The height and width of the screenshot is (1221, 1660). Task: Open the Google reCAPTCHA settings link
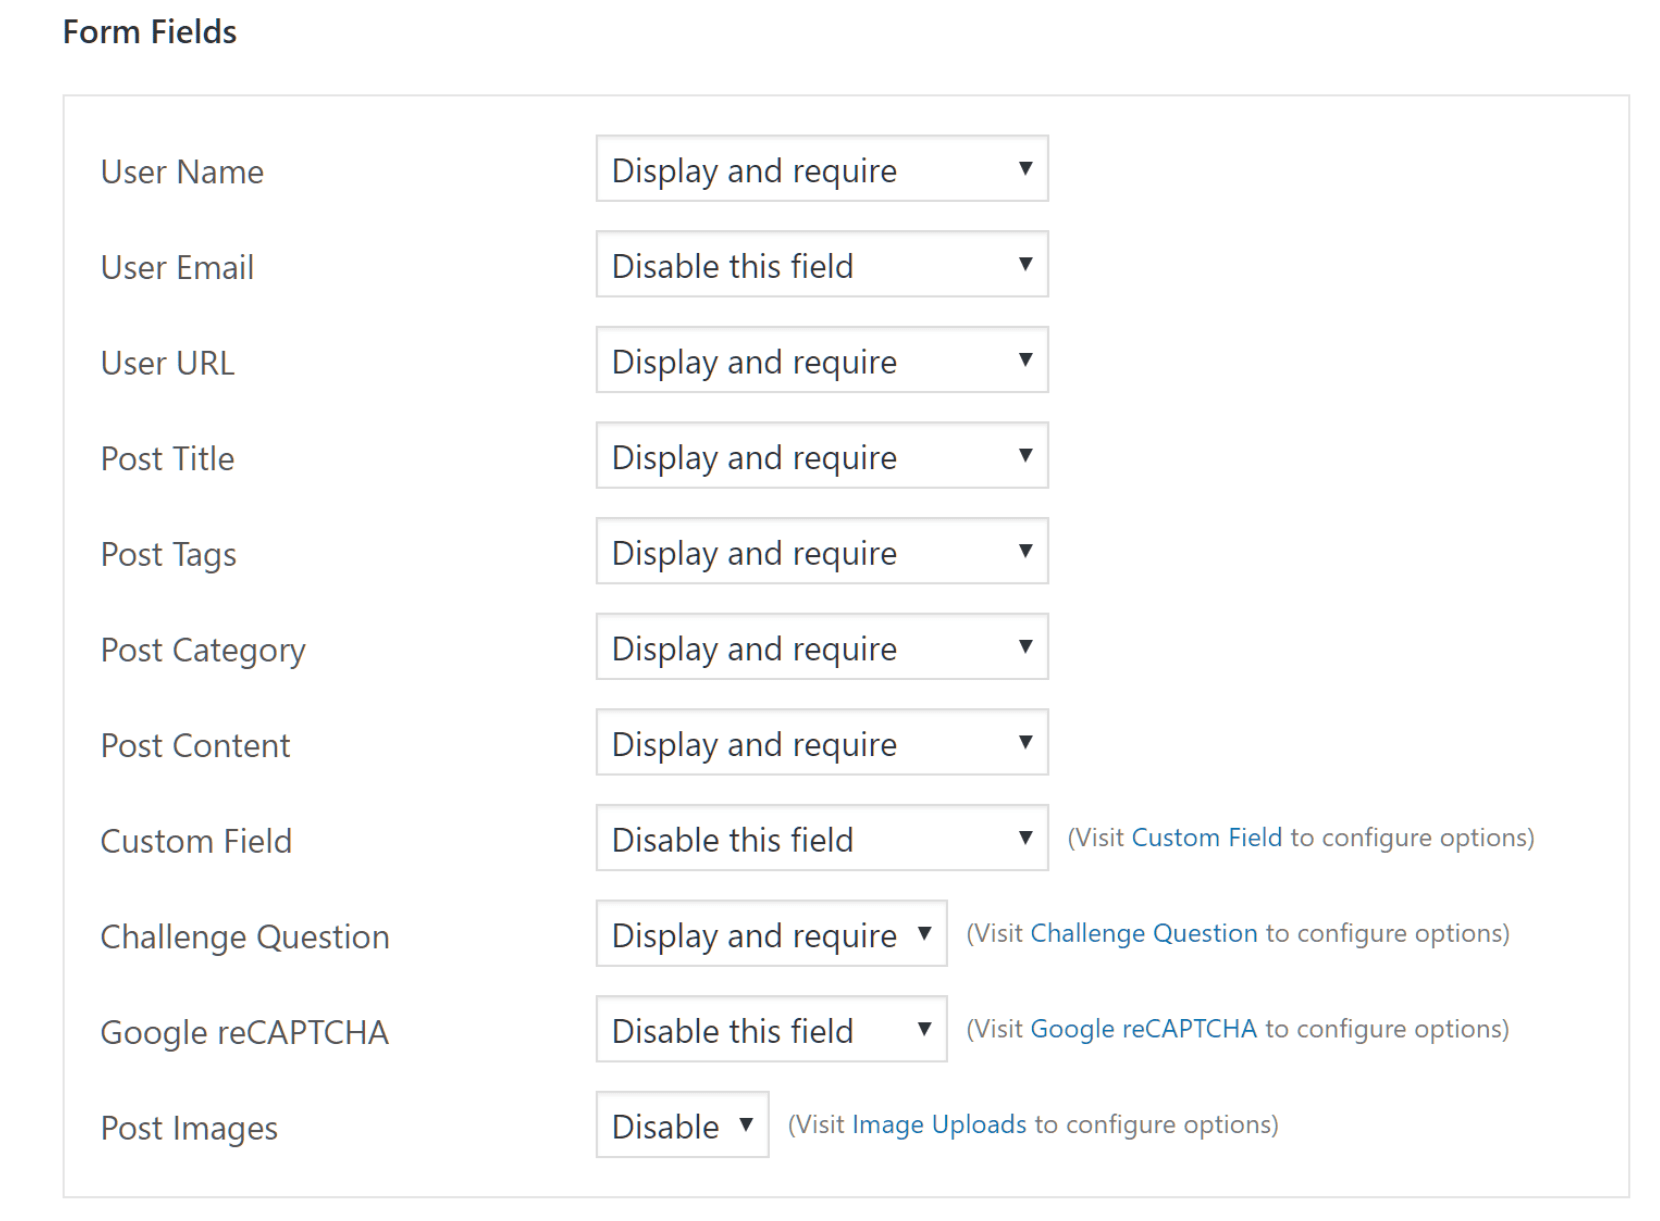1143,1029
